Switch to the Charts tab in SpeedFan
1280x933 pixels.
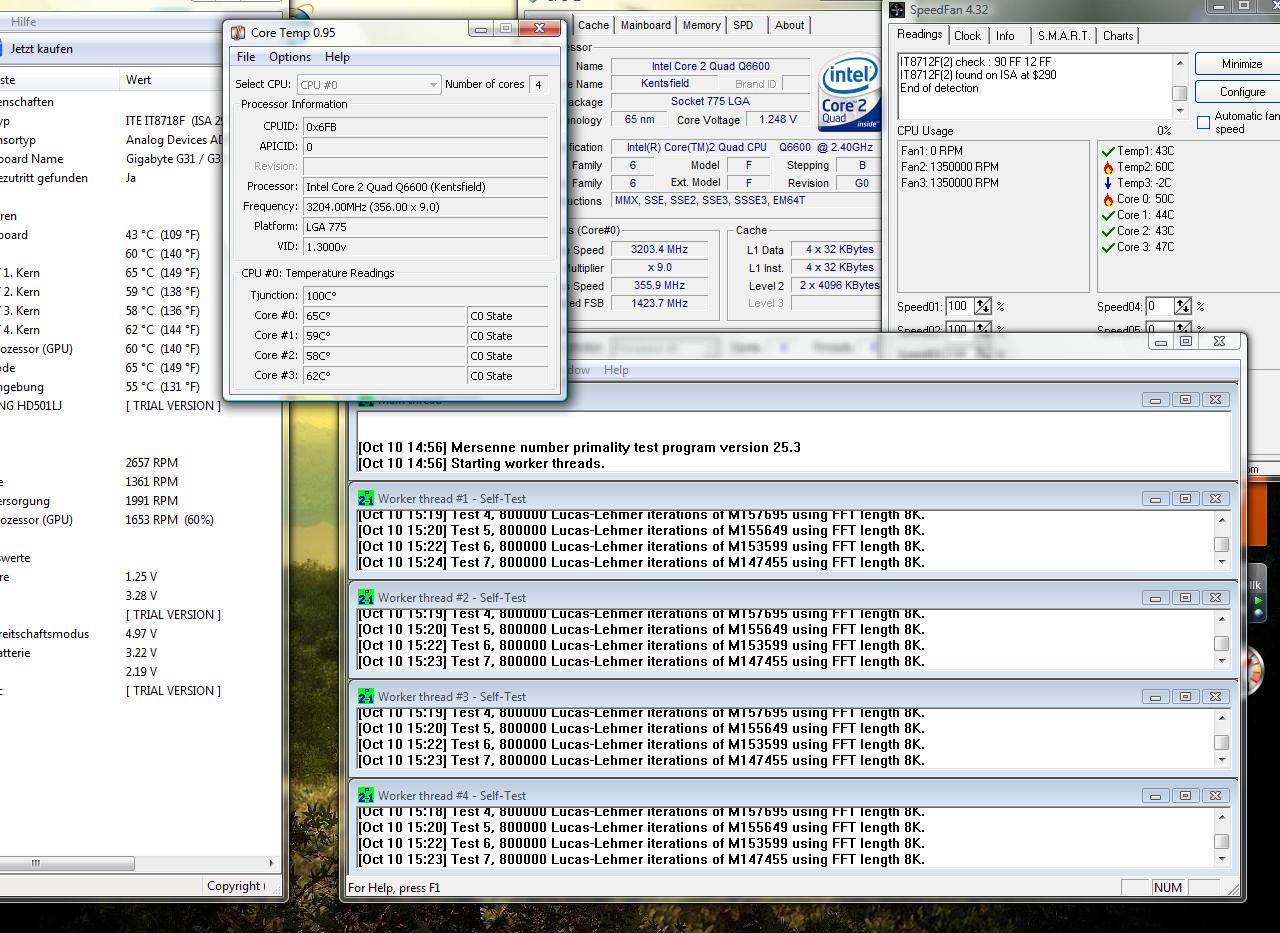pyautogui.click(x=1118, y=36)
